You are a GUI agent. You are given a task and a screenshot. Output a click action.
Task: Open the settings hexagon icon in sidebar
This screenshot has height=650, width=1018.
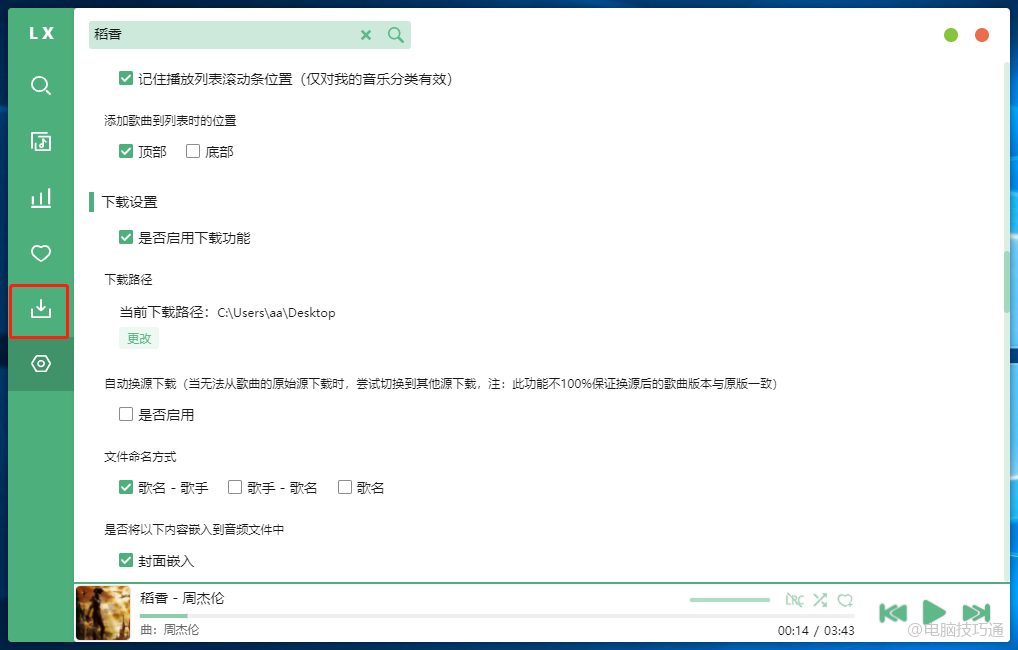[41, 364]
